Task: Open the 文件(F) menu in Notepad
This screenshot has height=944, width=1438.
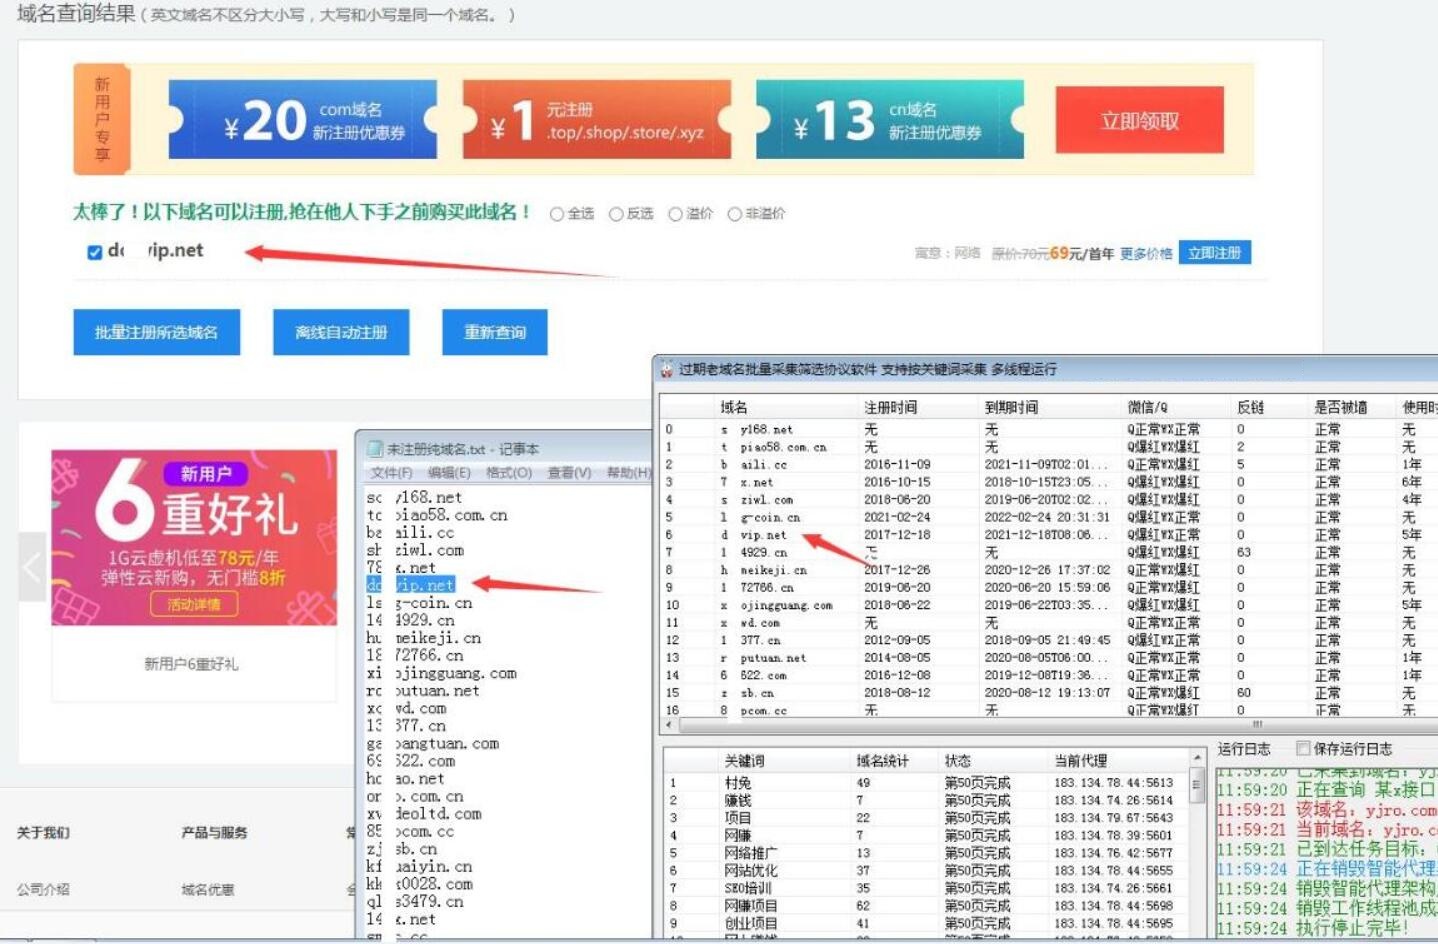Action: (391, 473)
